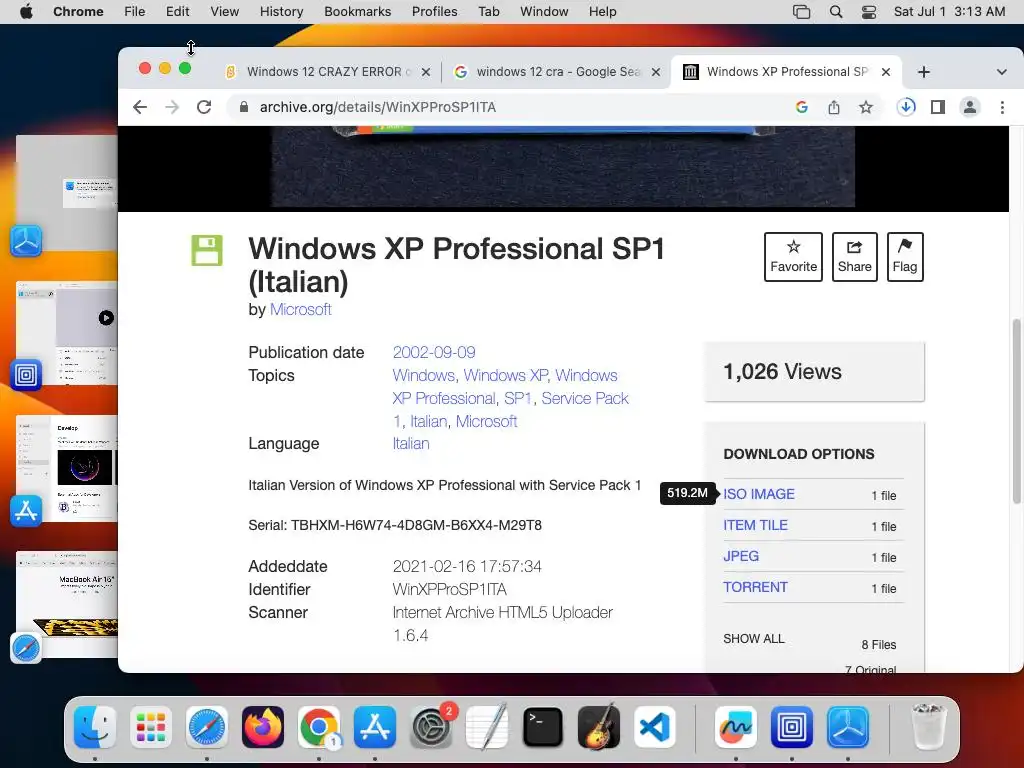Open the File menu
The width and height of the screenshot is (1024, 768).
click(x=135, y=12)
